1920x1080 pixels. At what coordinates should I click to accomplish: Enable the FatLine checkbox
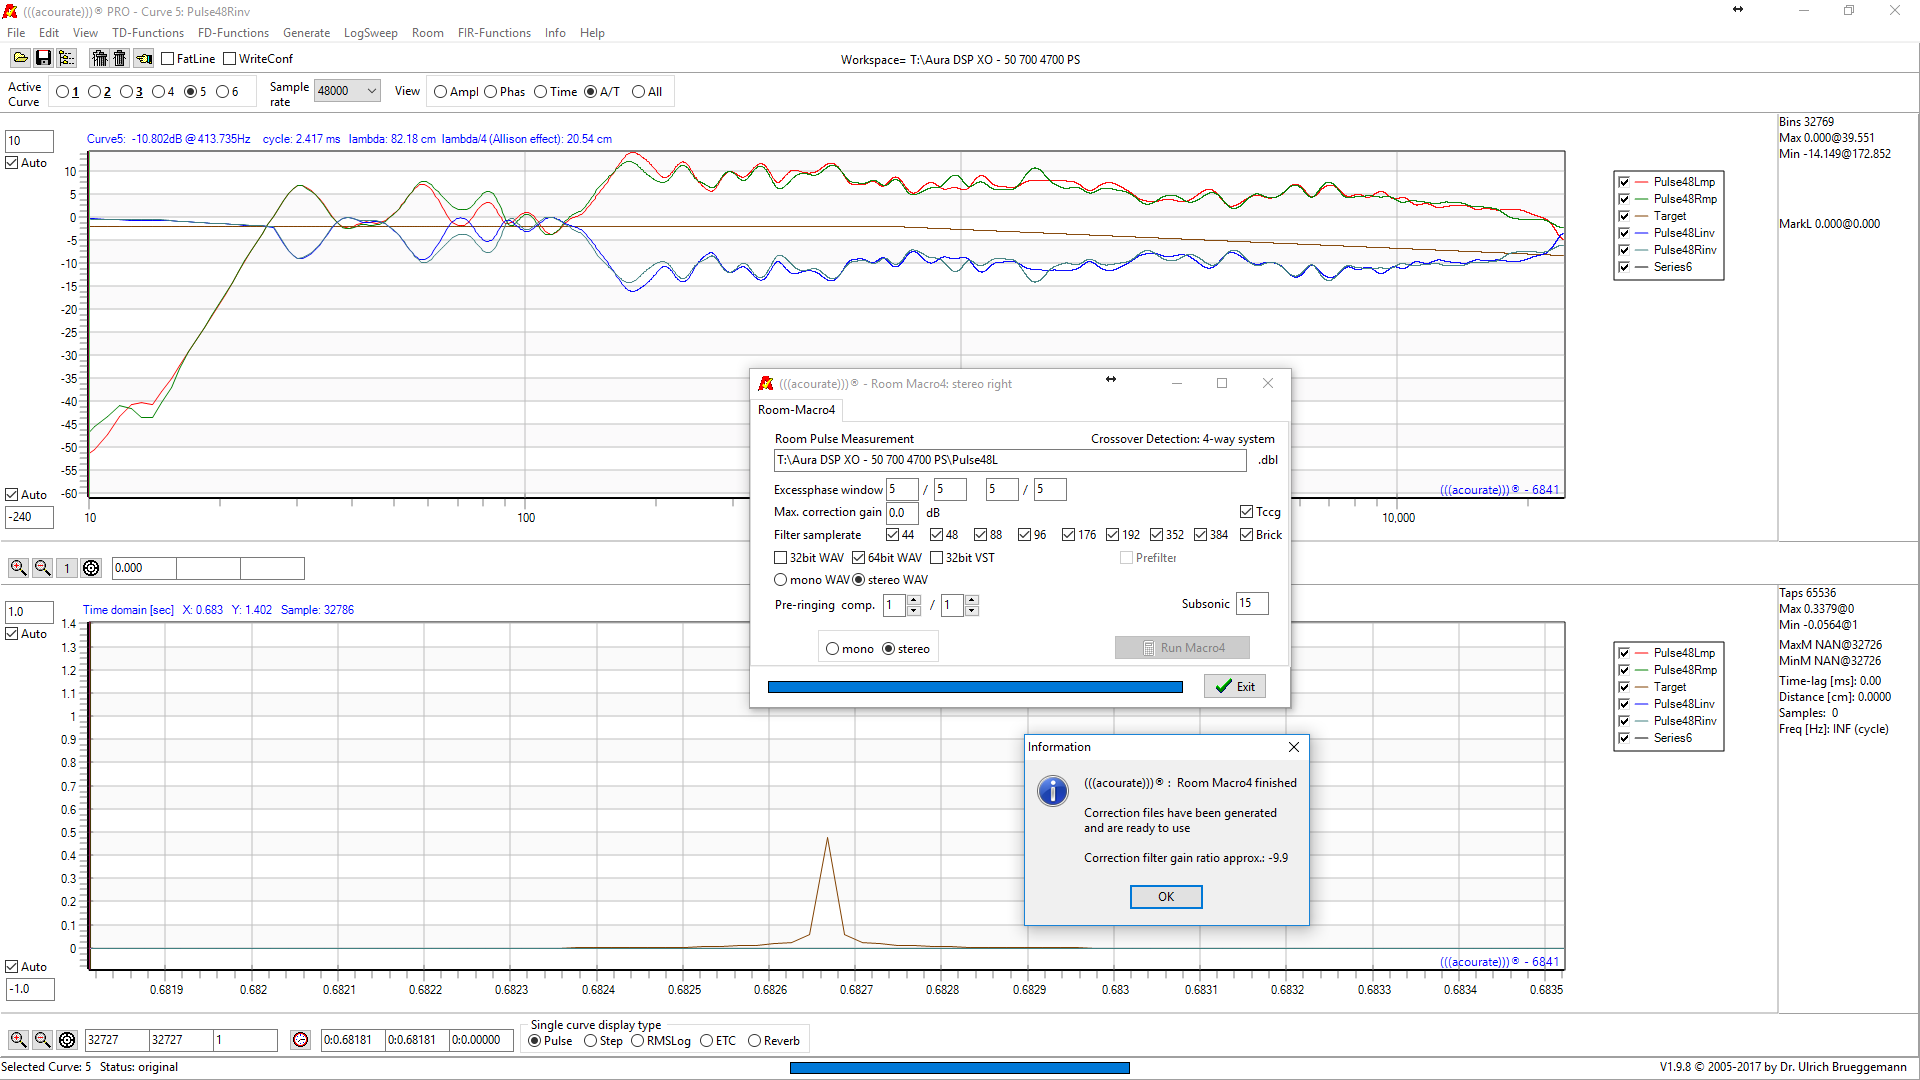tap(168, 59)
